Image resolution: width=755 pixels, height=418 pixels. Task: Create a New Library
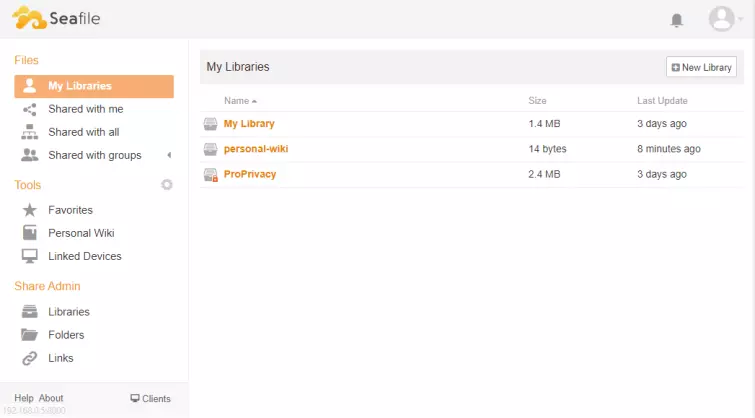click(x=701, y=67)
